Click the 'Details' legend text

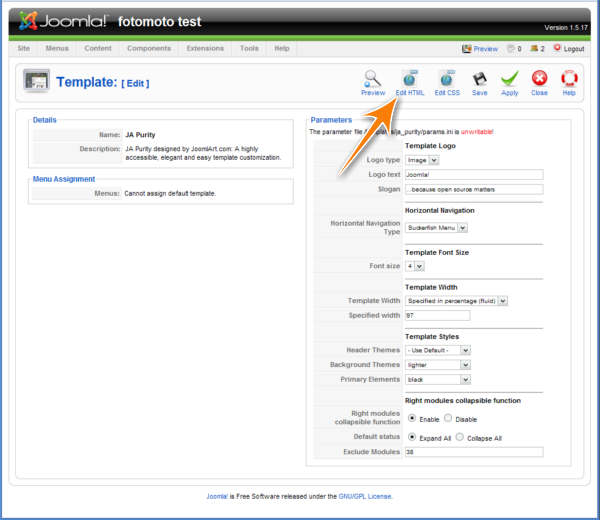pyautogui.click(x=44, y=120)
